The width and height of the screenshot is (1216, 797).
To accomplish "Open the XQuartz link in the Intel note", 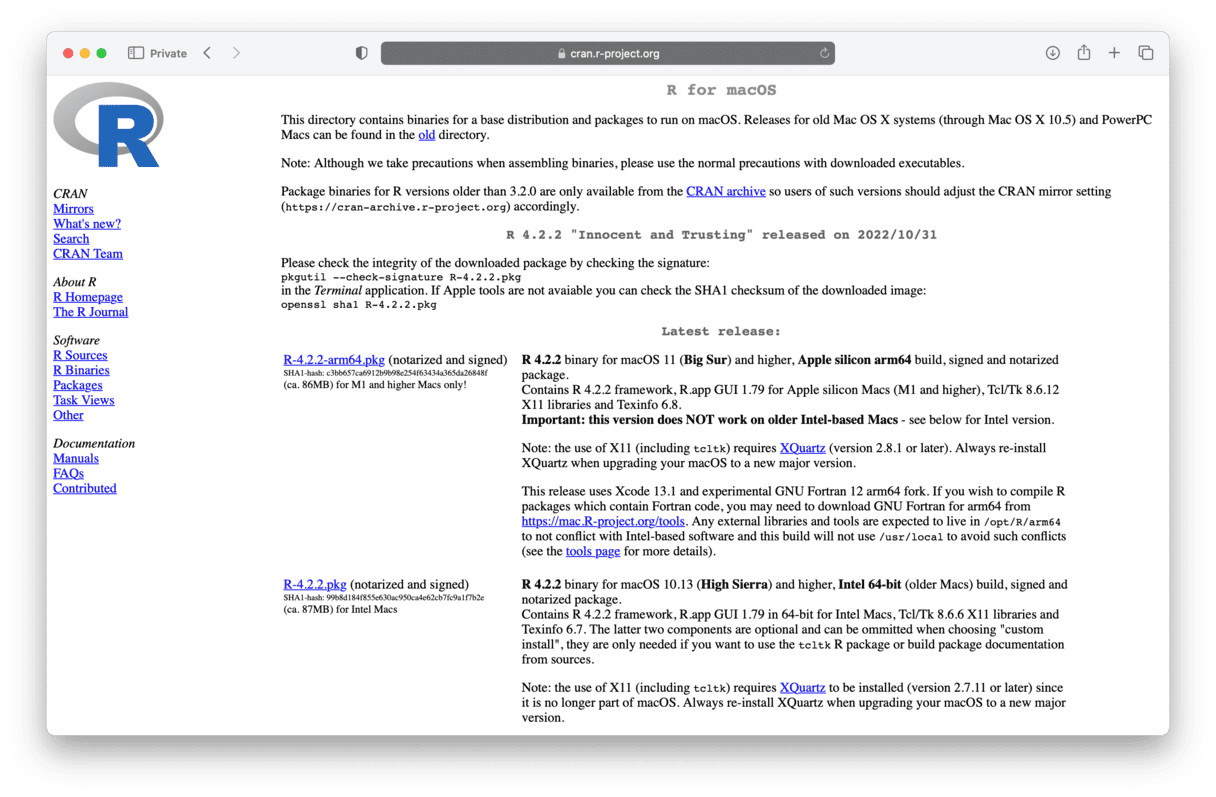I will click(x=803, y=688).
